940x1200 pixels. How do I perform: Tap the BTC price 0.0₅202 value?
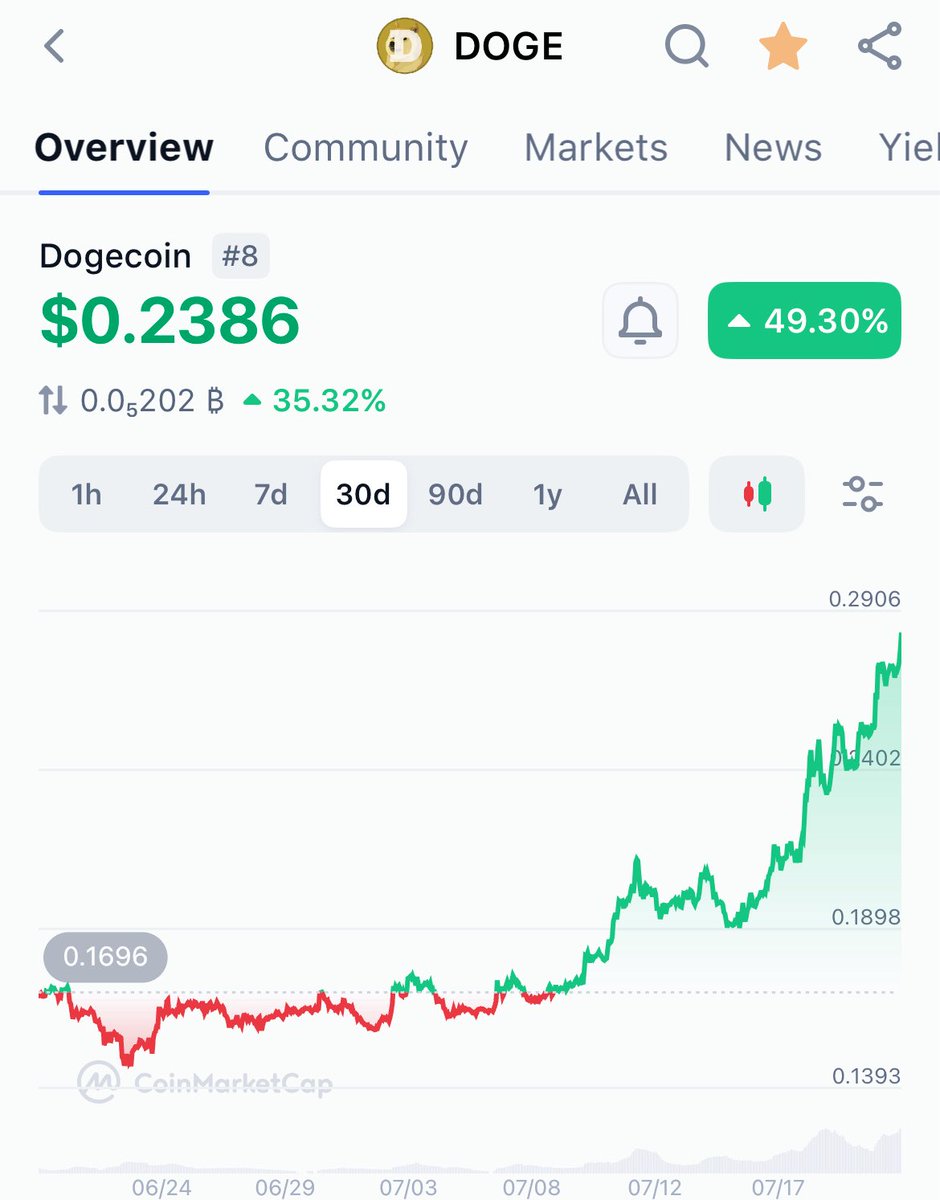pos(151,402)
